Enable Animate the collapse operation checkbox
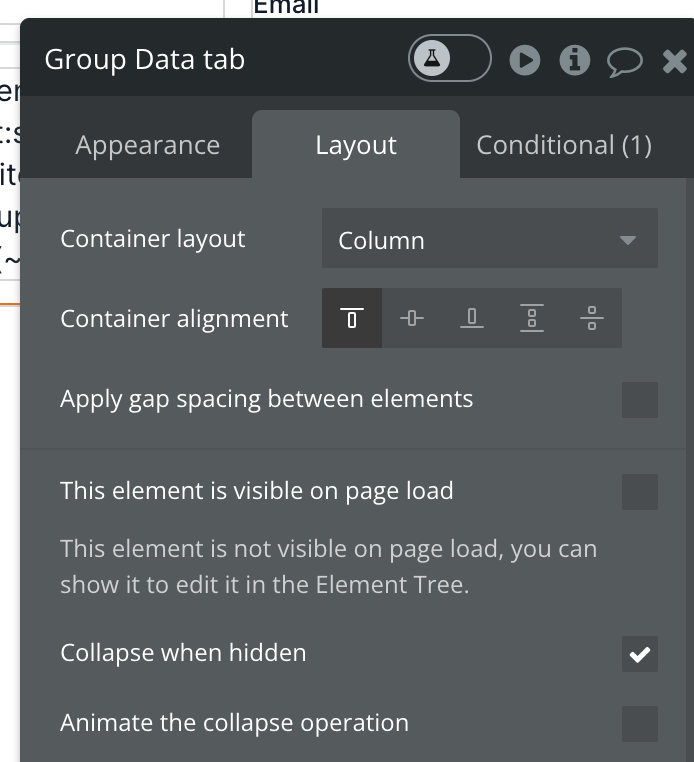The image size is (694, 762). tap(640, 724)
